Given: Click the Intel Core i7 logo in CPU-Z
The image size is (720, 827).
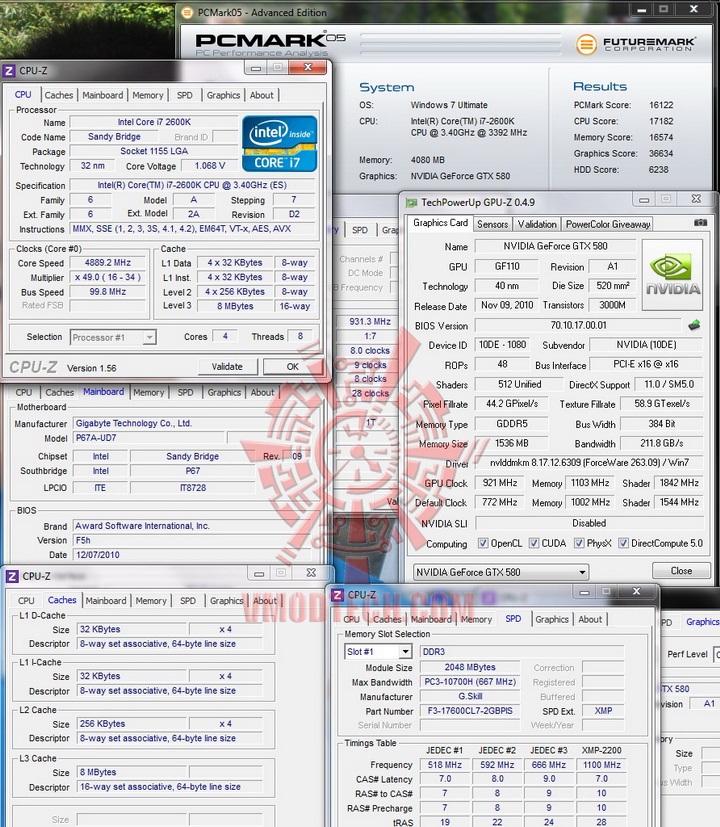Looking at the screenshot, I should tap(280, 143).
